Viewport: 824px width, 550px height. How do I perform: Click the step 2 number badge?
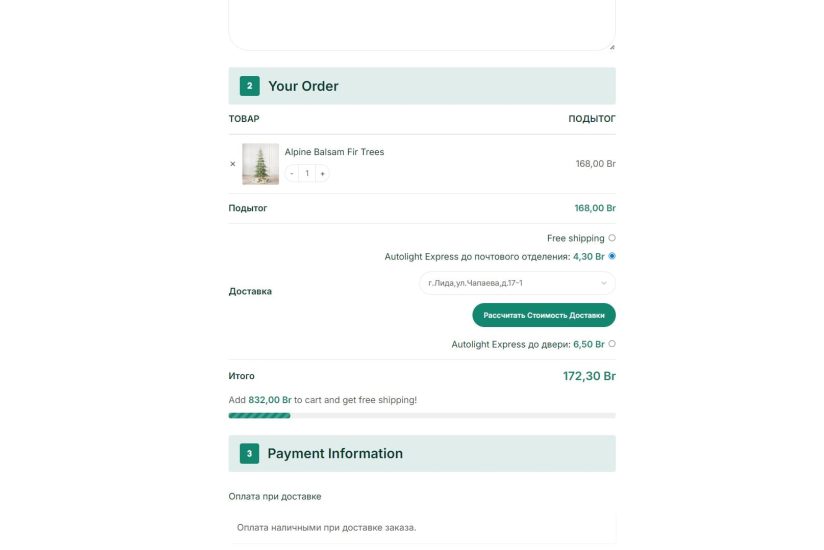249,86
